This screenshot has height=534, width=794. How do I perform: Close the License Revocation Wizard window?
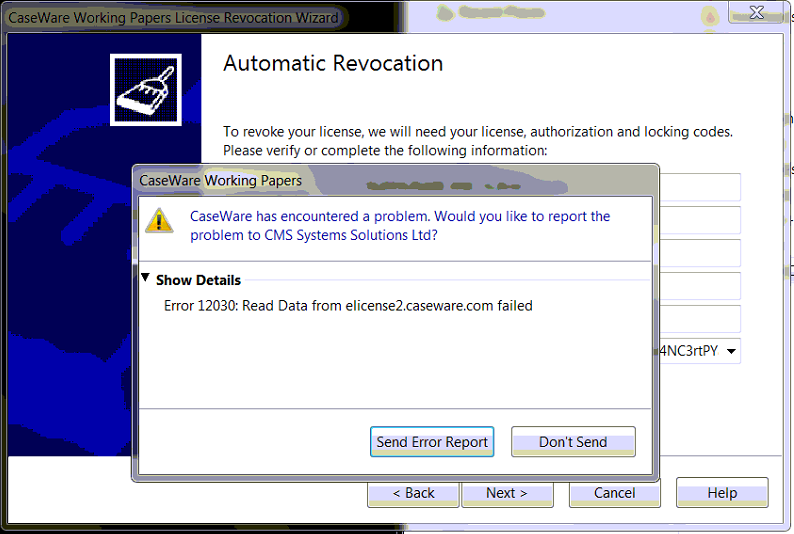757,12
